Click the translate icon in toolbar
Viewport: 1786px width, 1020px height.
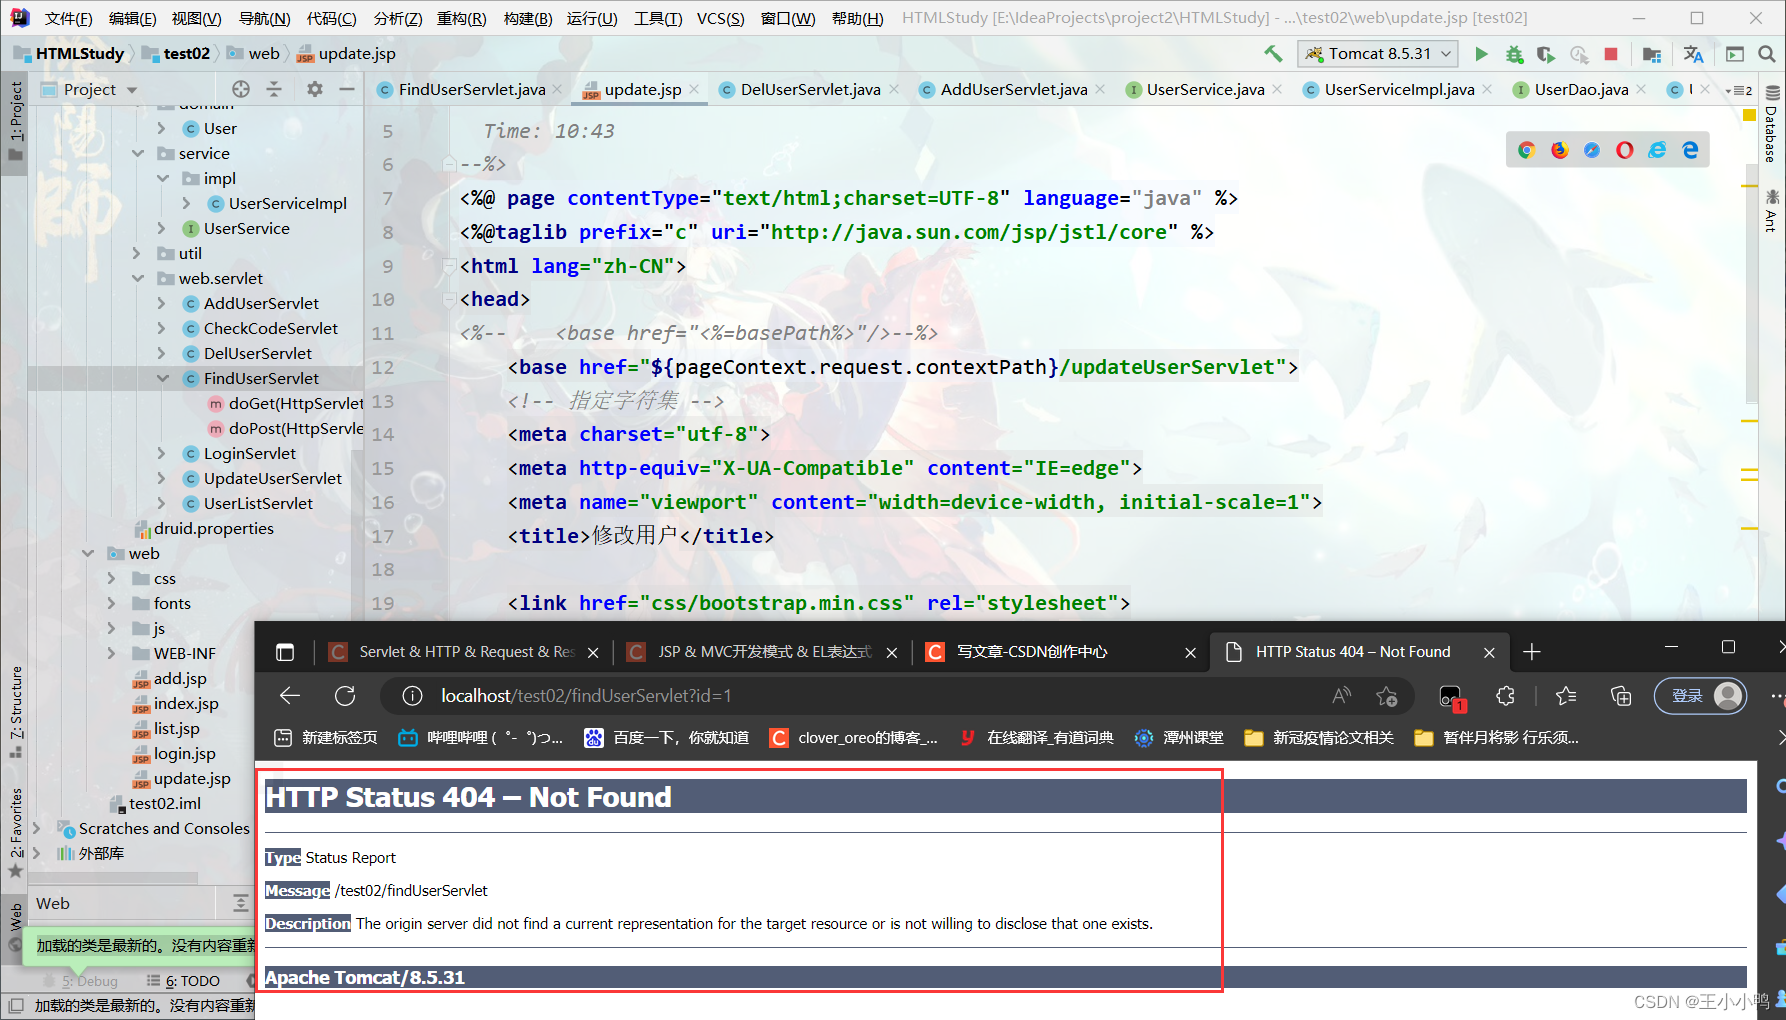pos(1693,54)
